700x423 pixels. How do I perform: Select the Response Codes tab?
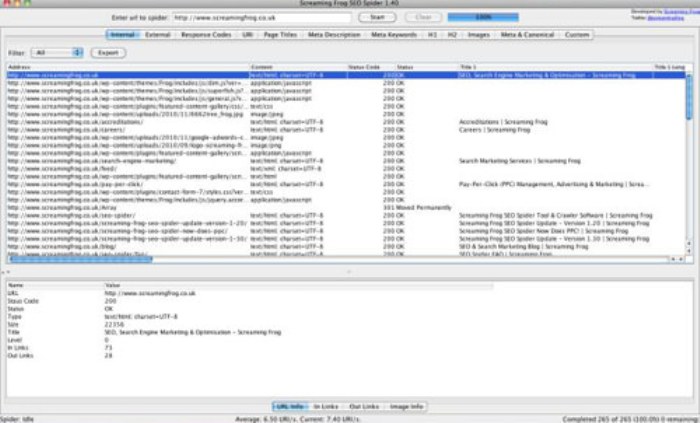click(206, 35)
